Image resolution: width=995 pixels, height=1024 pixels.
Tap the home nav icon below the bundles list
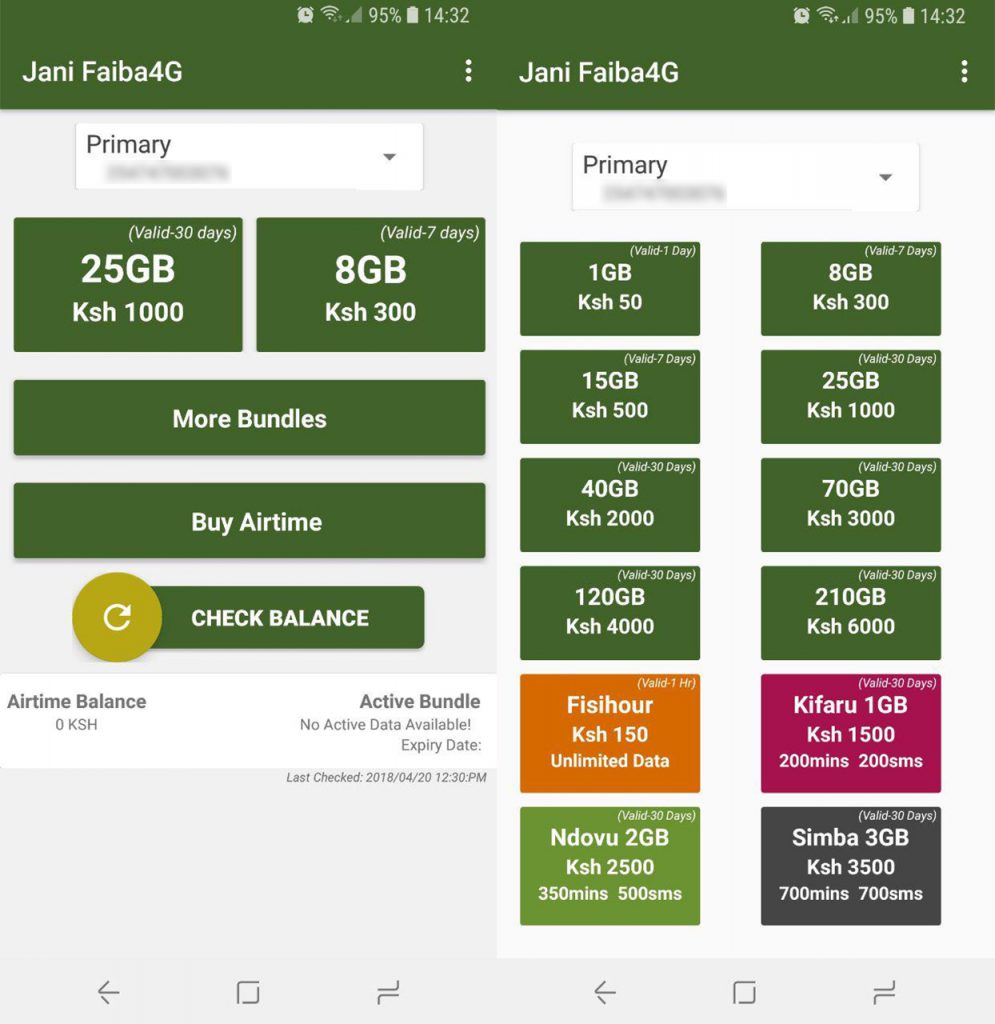click(744, 992)
